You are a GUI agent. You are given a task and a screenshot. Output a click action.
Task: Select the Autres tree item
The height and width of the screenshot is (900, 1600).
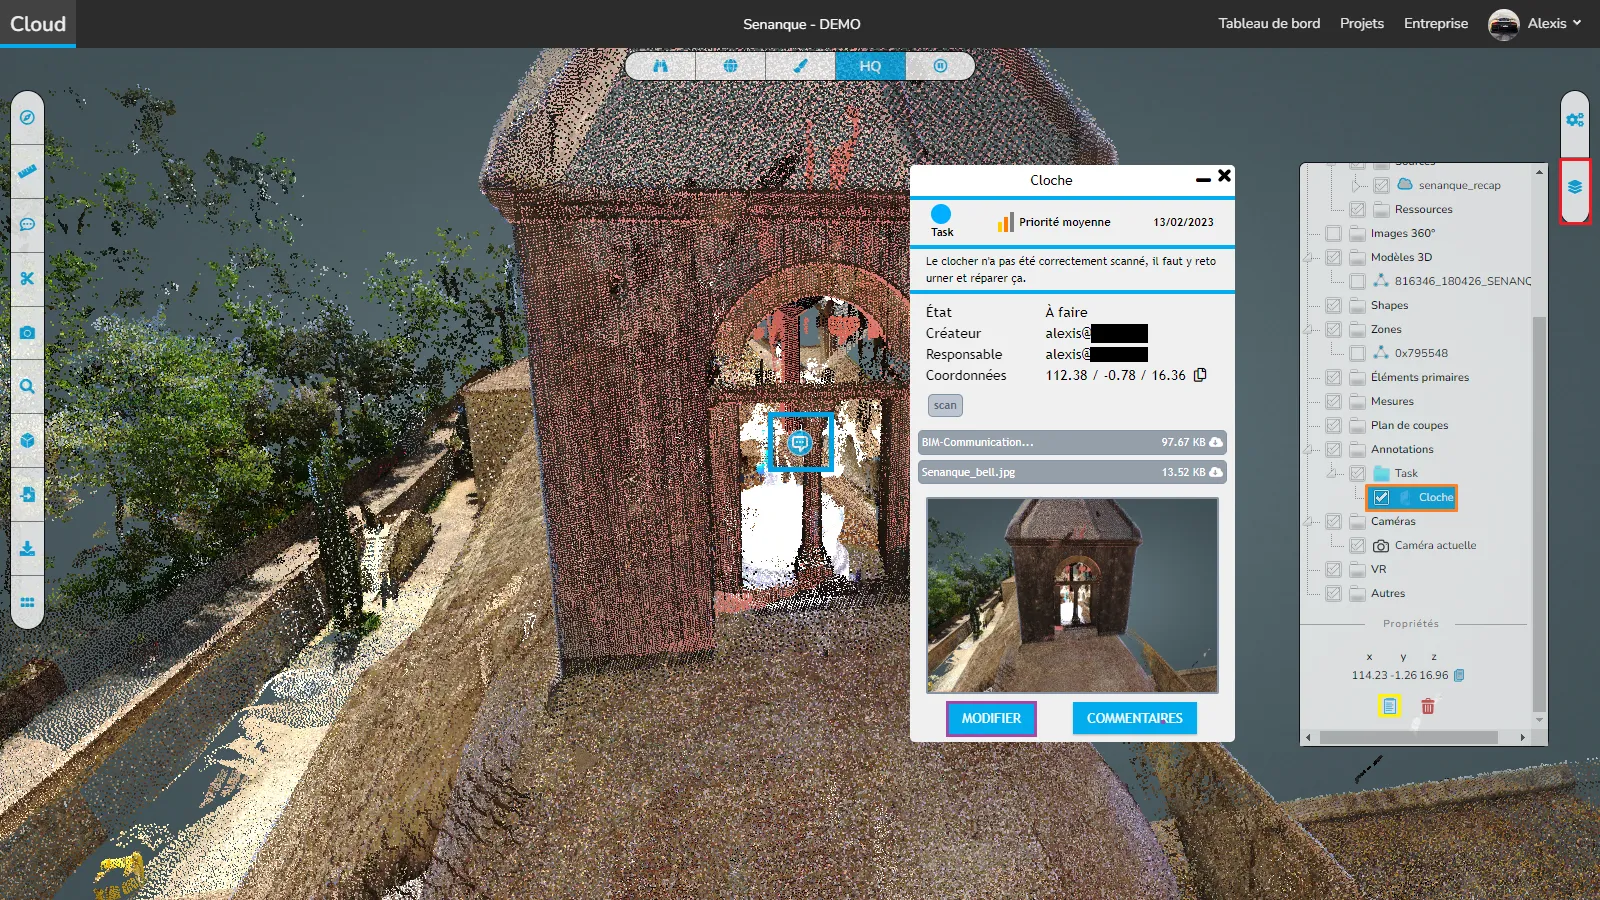(x=1388, y=593)
